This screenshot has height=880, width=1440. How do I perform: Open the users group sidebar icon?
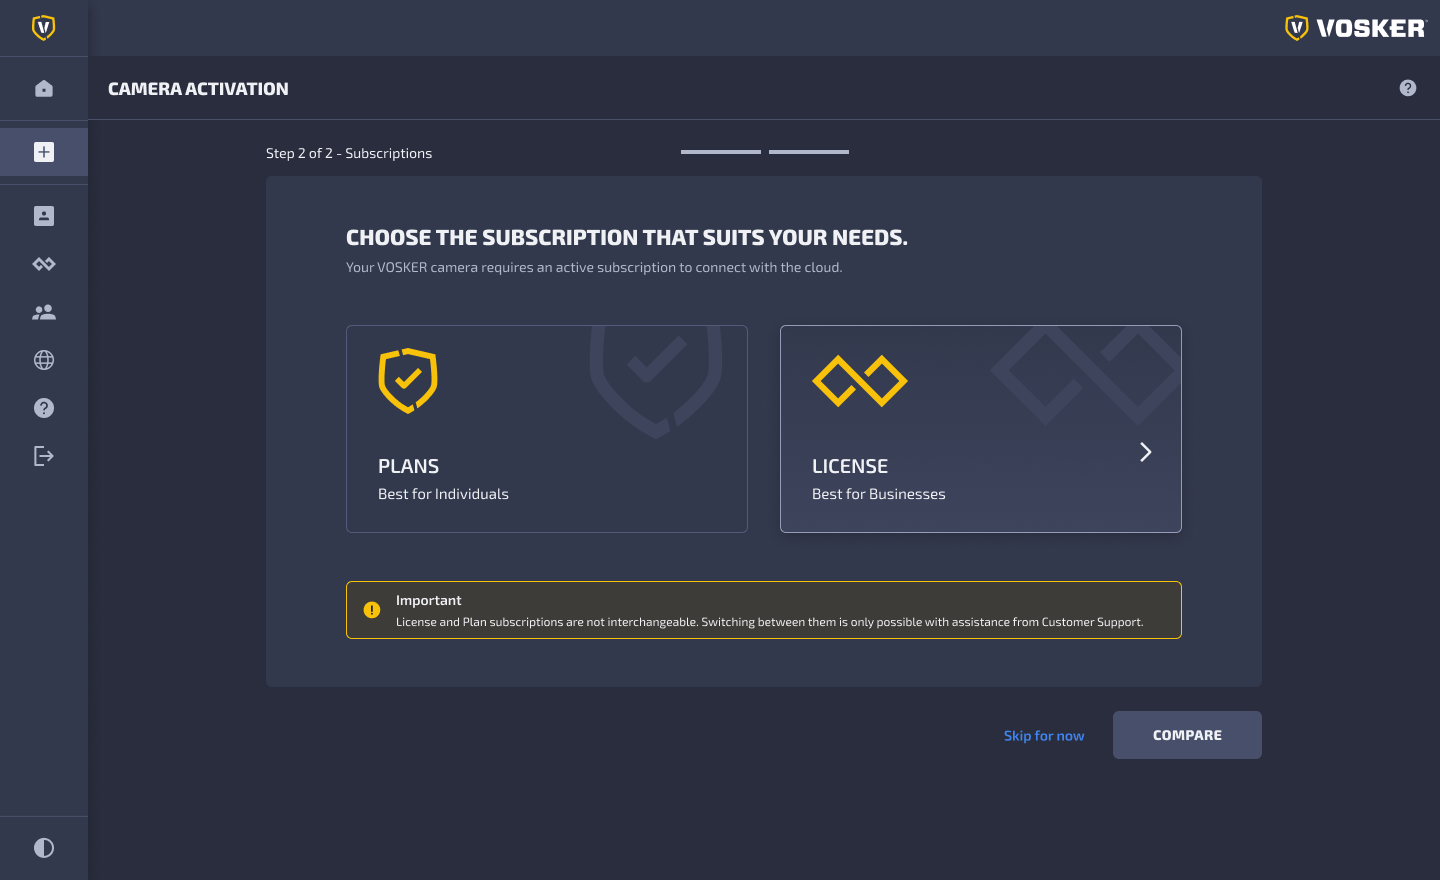click(x=44, y=312)
